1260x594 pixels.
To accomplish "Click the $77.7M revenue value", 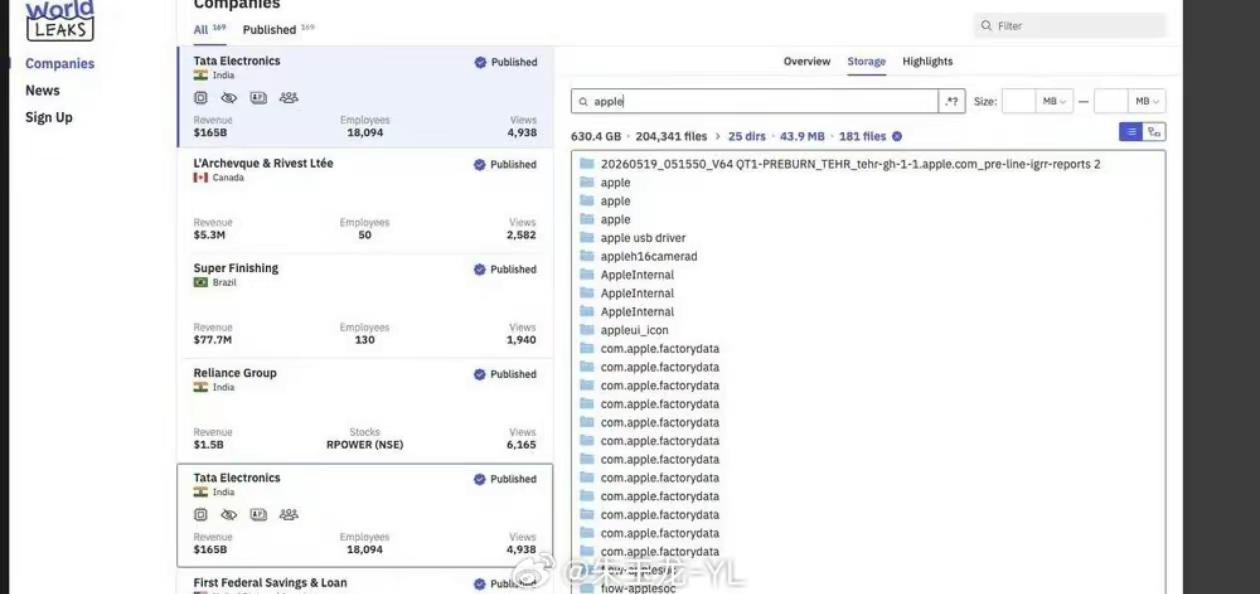I will pyautogui.click(x=213, y=340).
